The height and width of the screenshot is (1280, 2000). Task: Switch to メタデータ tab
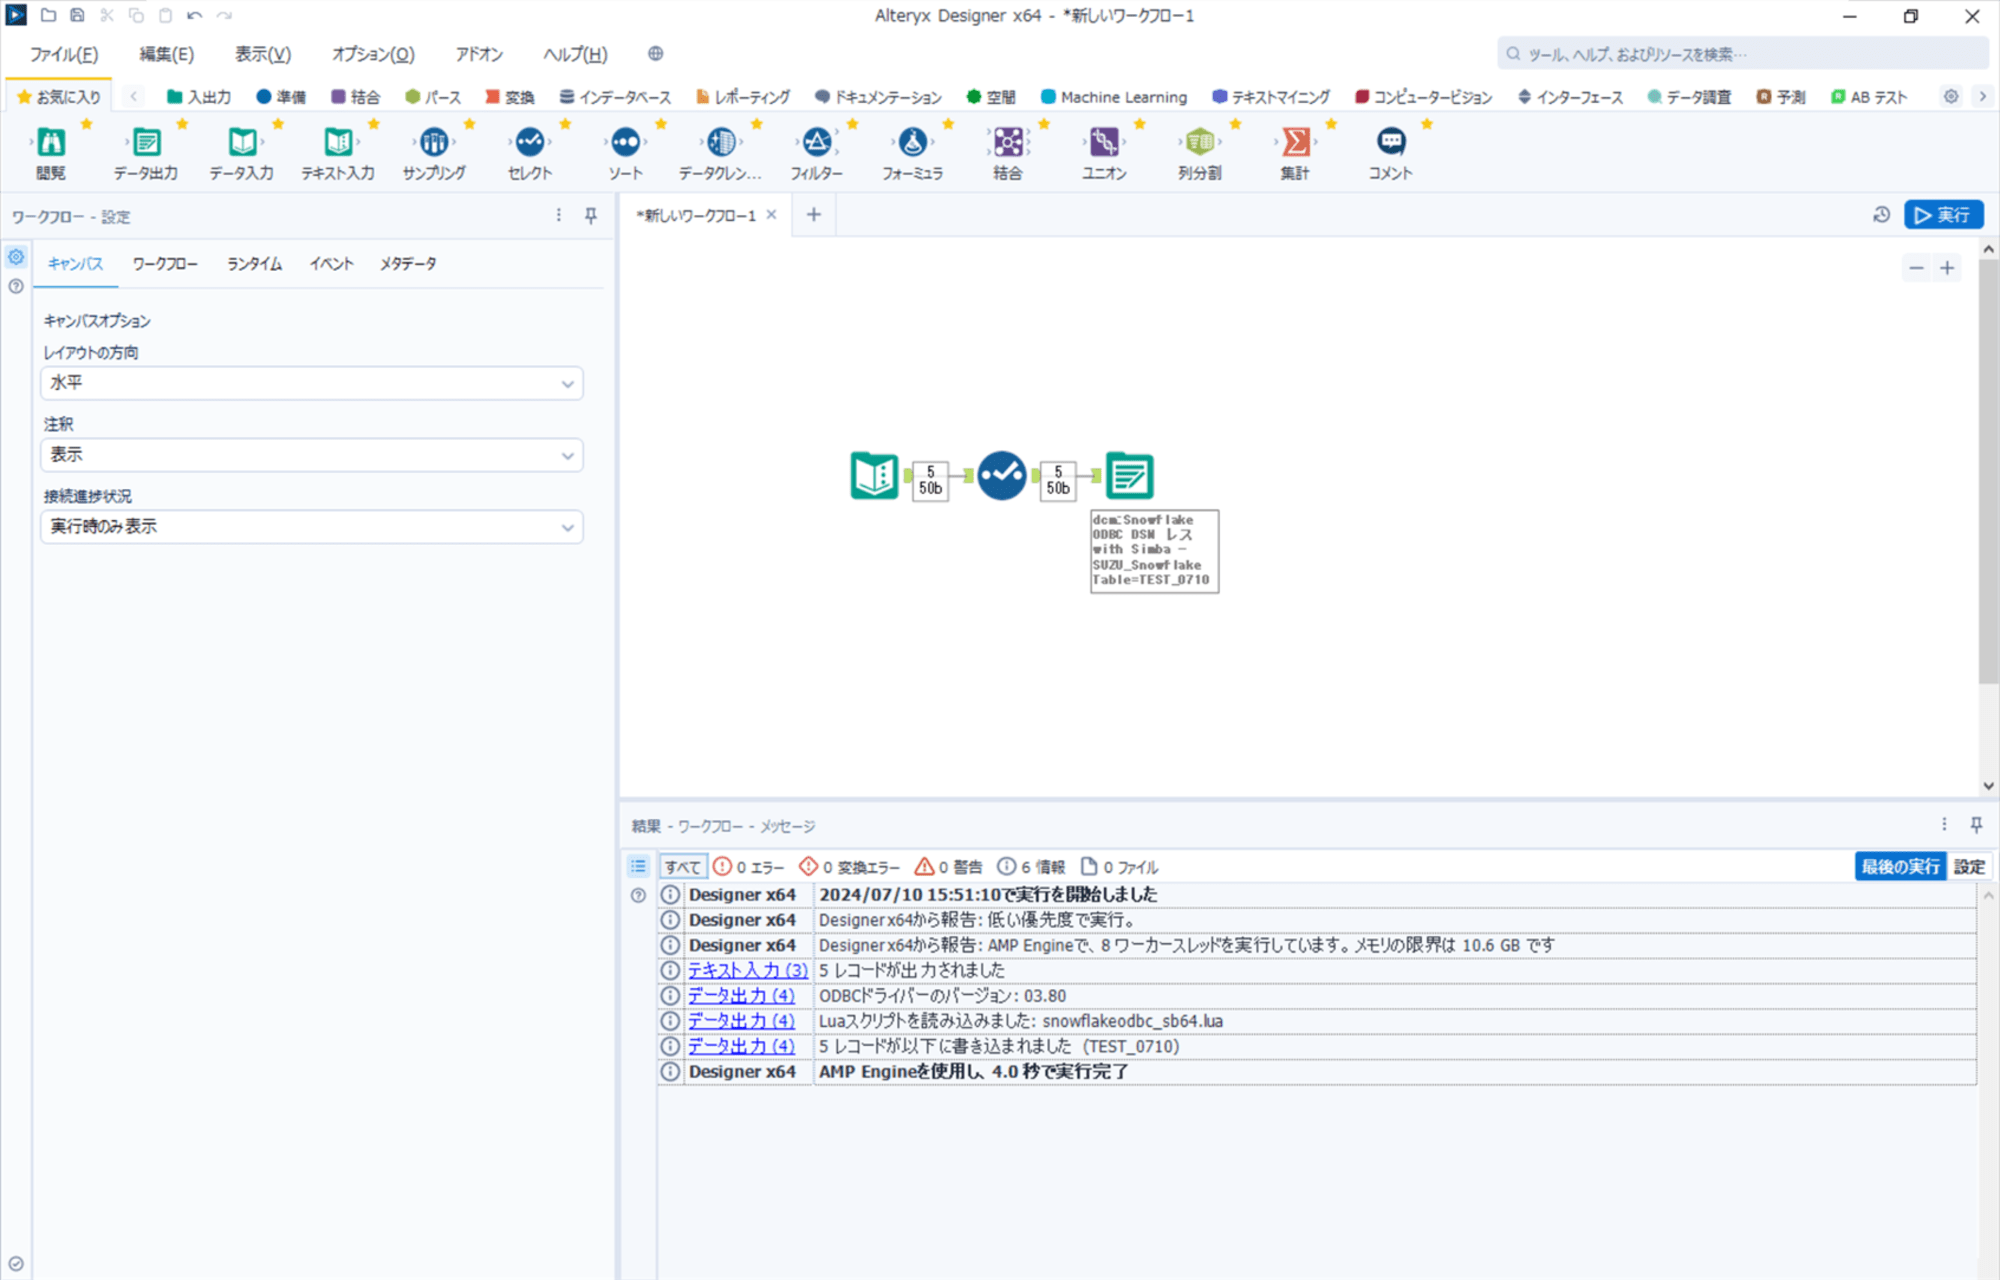[x=408, y=264]
